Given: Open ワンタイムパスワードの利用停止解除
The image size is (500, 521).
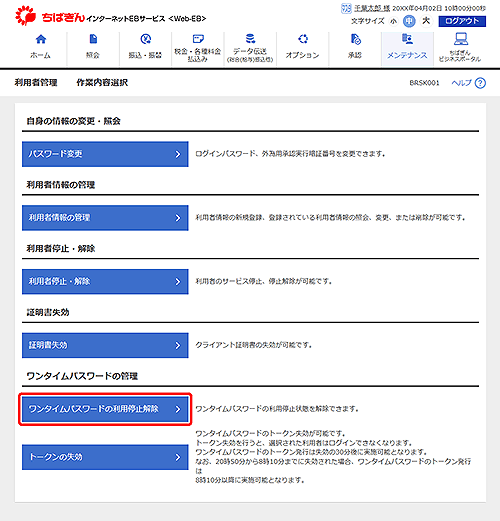Looking at the screenshot, I should click(x=105, y=409).
